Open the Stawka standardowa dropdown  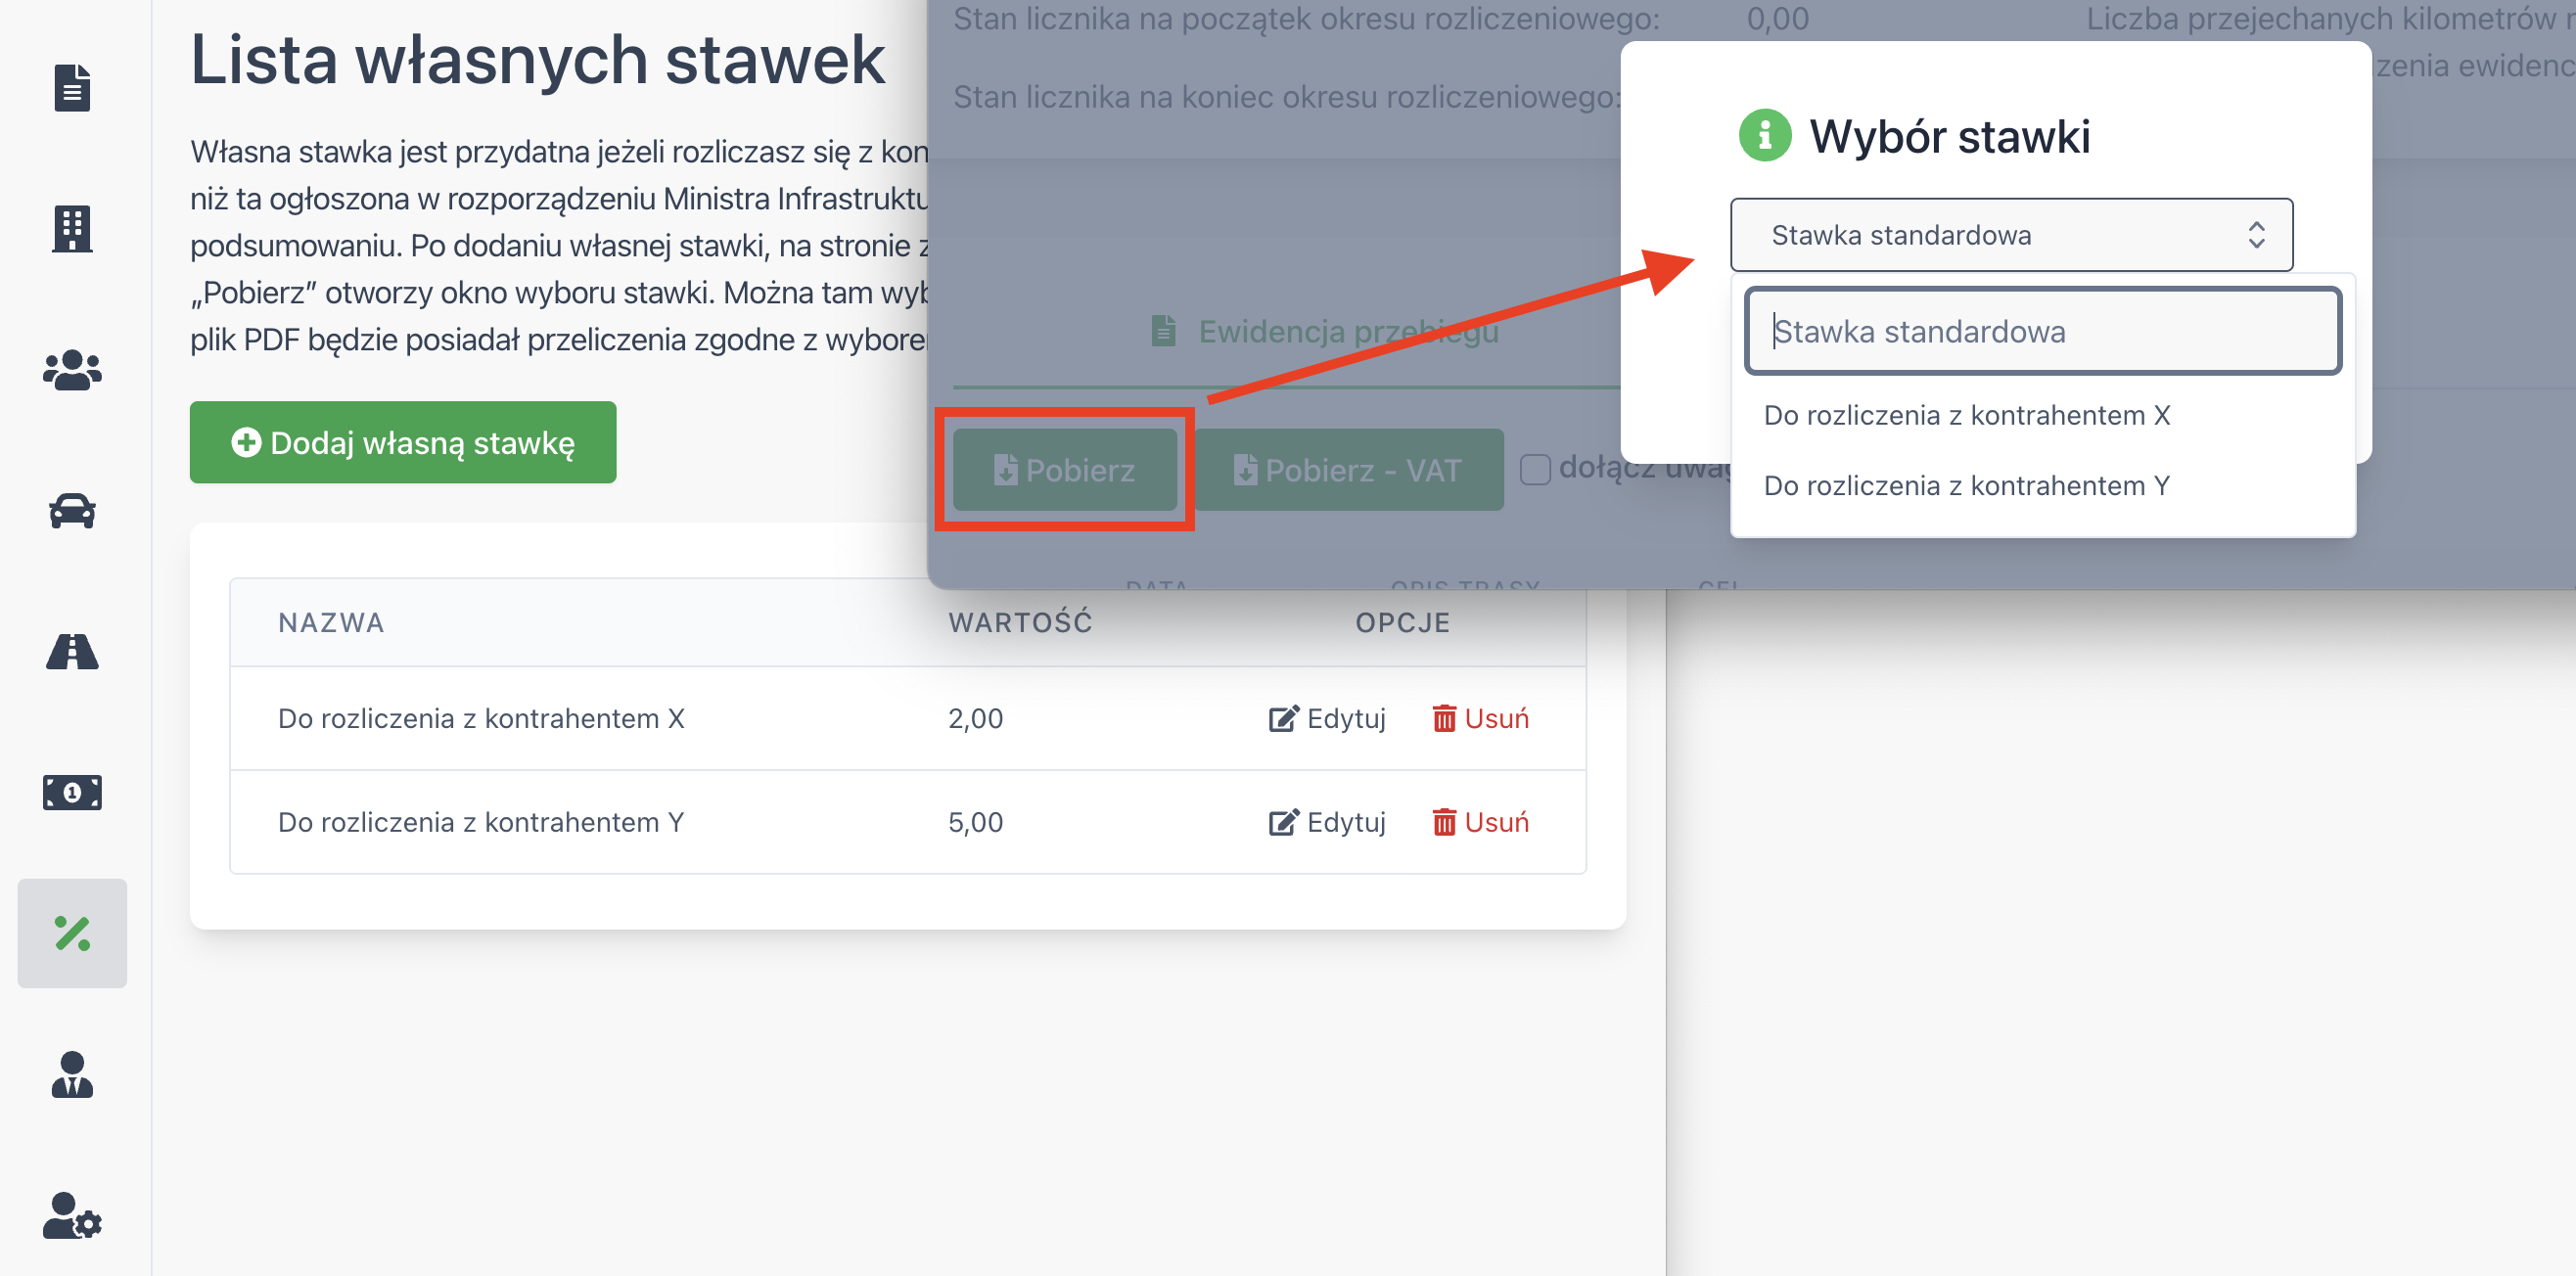(2012, 235)
